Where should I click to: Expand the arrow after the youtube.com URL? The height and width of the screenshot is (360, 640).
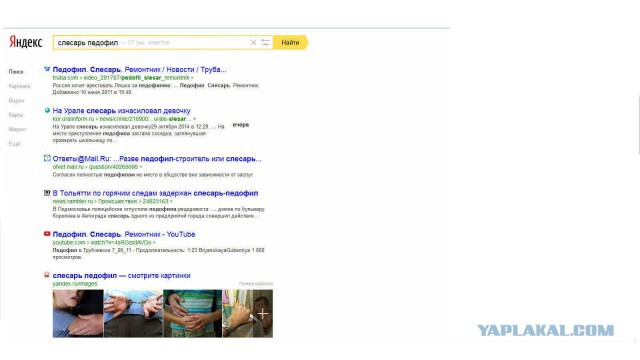click(154, 242)
